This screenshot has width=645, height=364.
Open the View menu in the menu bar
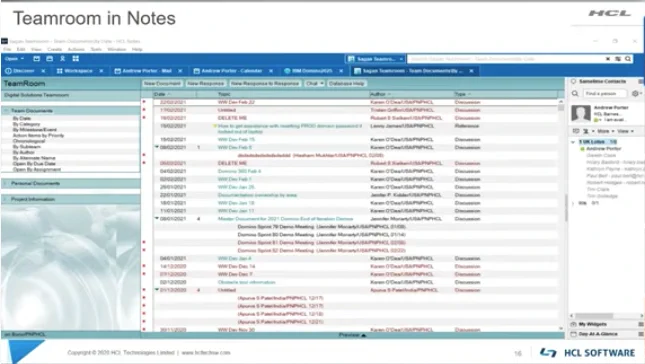36,49
